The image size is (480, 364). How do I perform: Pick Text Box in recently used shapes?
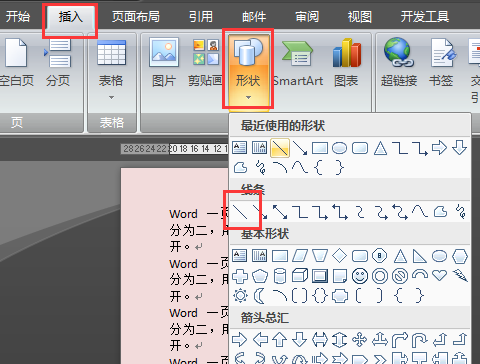[240, 148]
